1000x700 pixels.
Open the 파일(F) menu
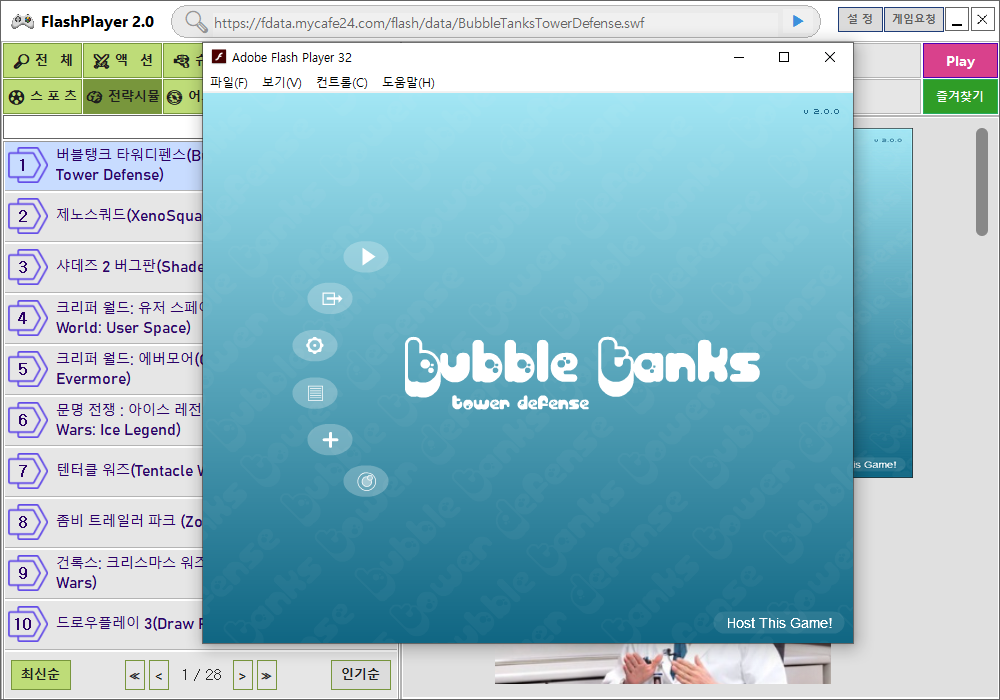pyautogui.click(x=229, y=82)
